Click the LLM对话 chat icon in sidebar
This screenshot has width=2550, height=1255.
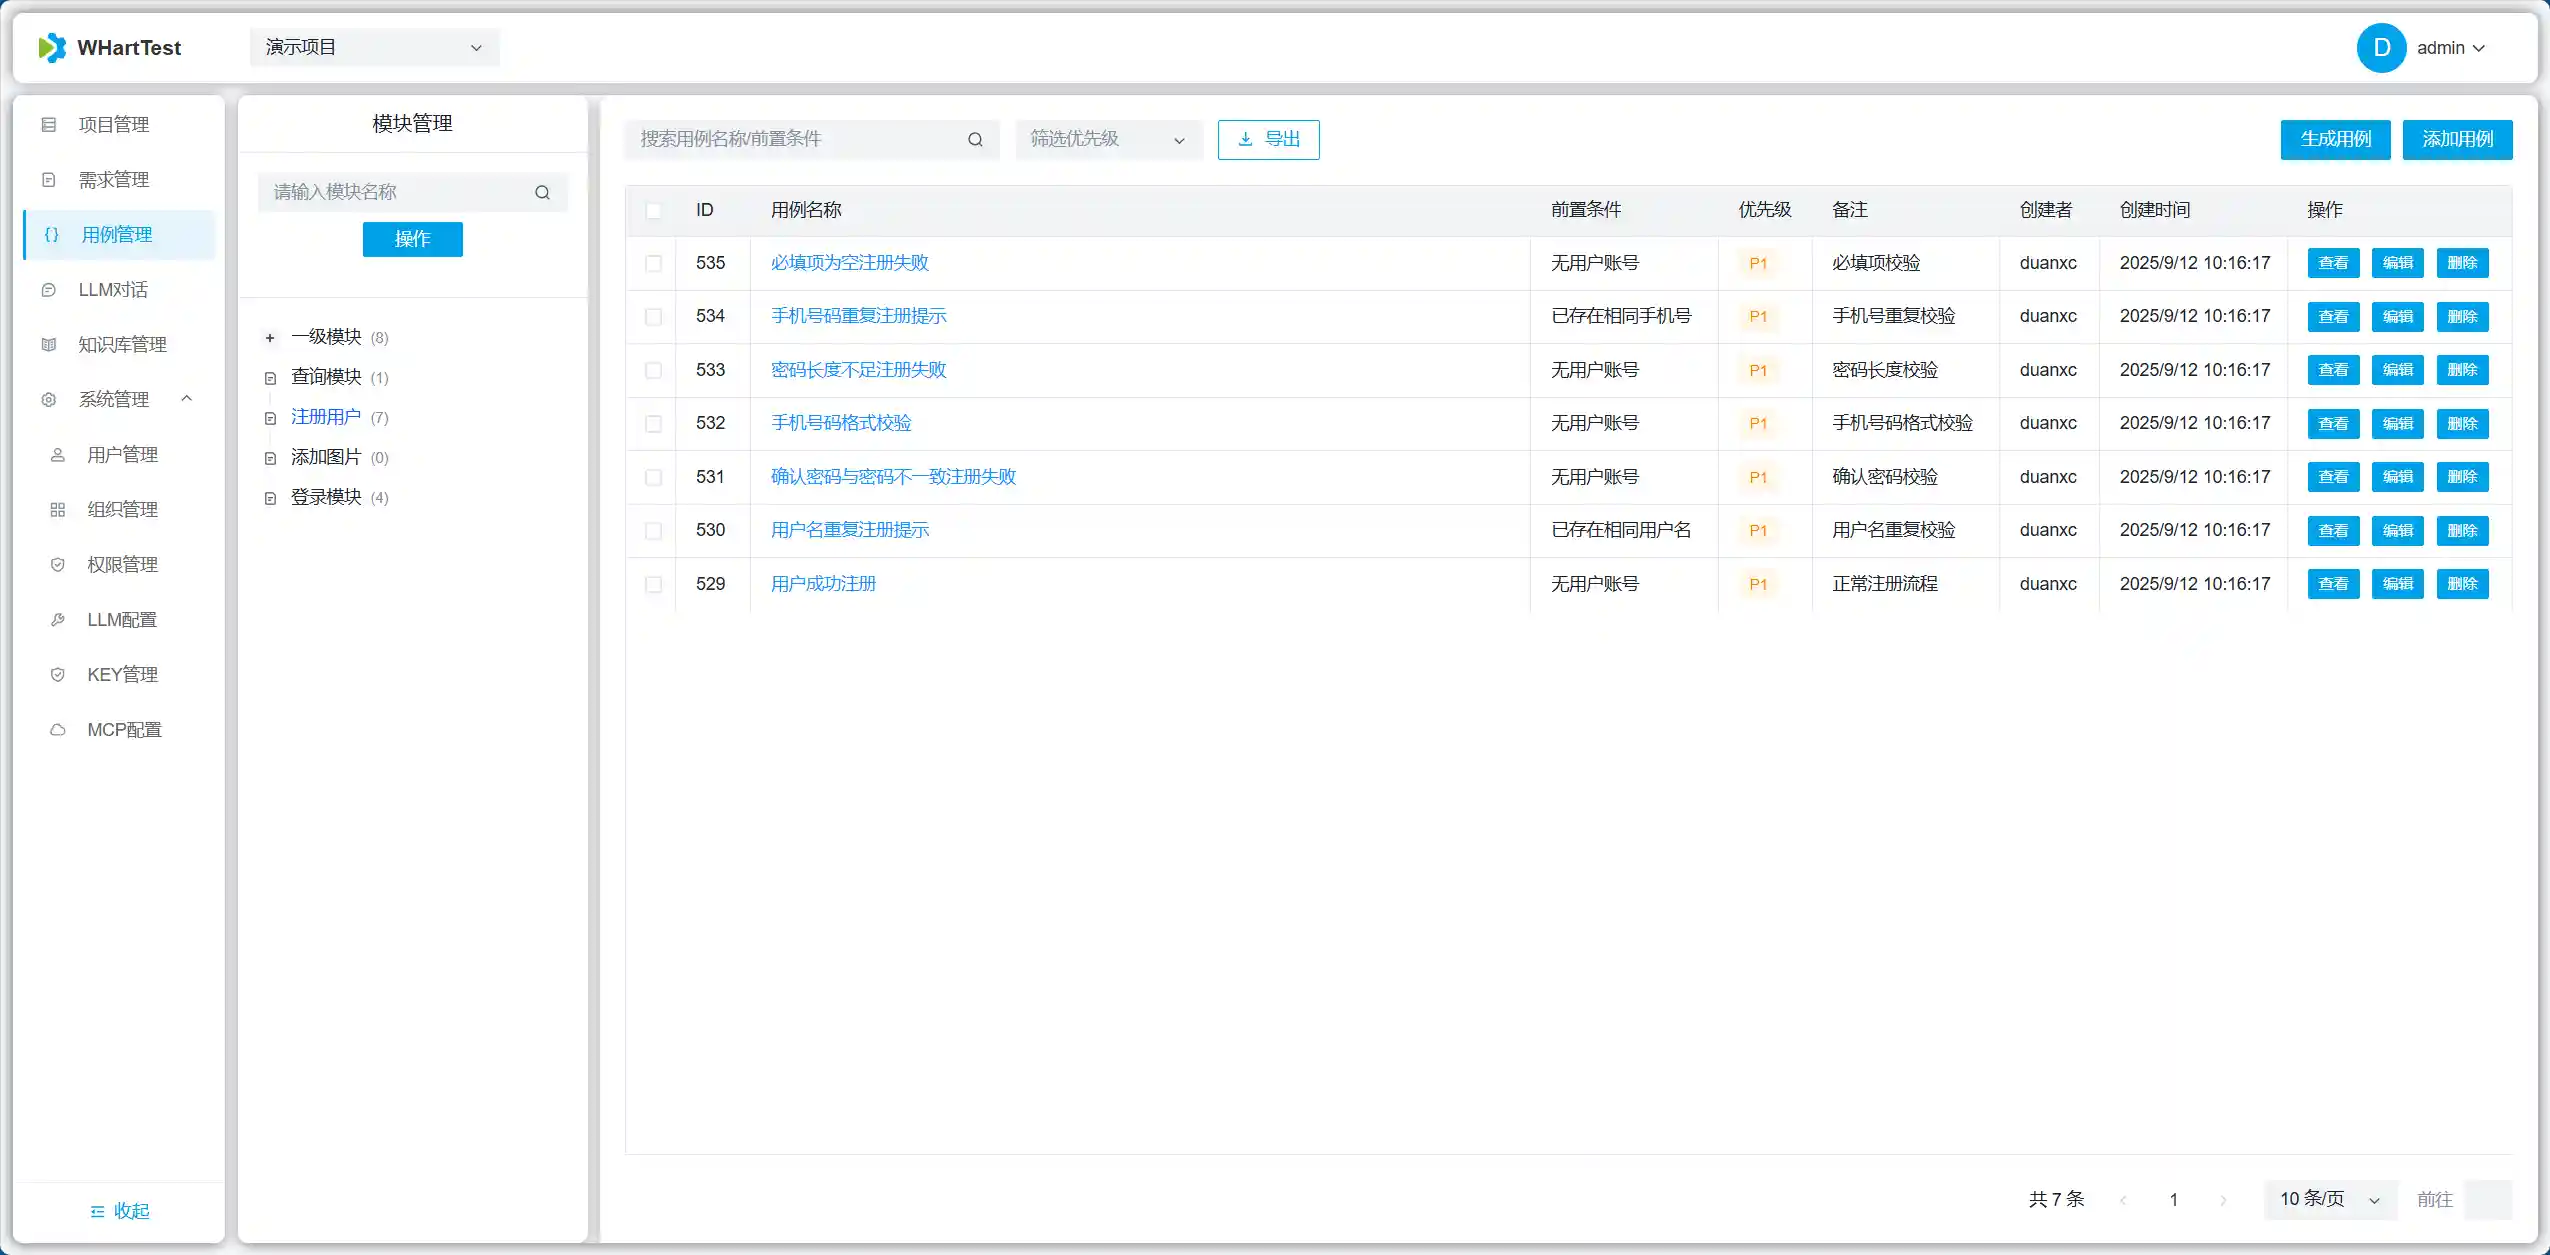click(49, 290)
